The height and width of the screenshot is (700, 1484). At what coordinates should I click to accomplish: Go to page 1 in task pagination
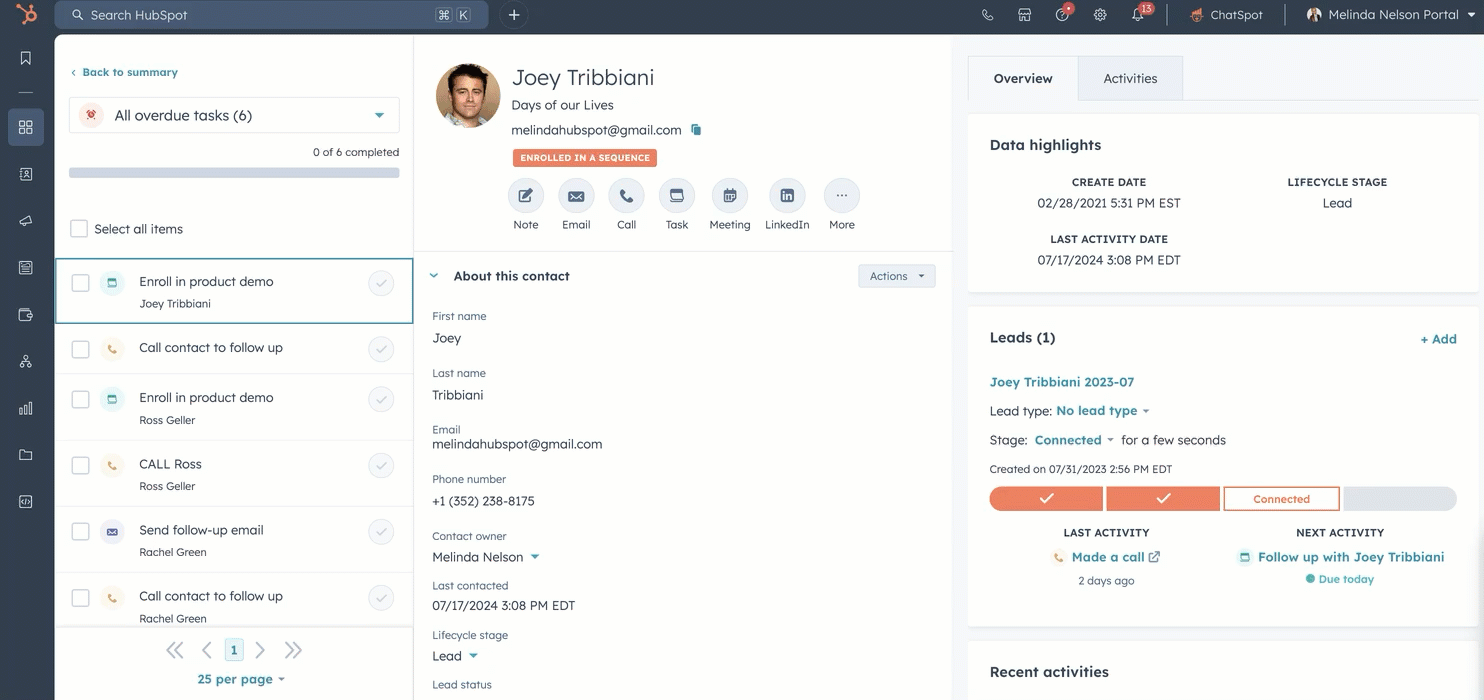234,650
